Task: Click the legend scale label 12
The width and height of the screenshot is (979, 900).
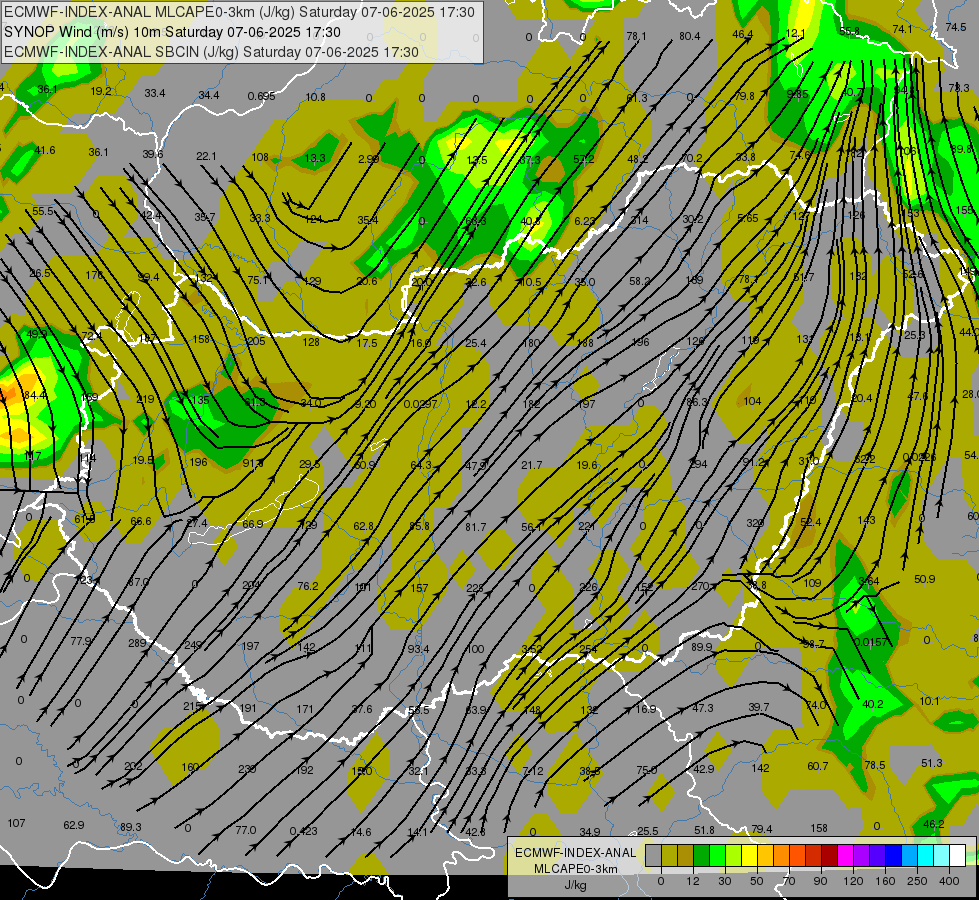Action: 693,881
